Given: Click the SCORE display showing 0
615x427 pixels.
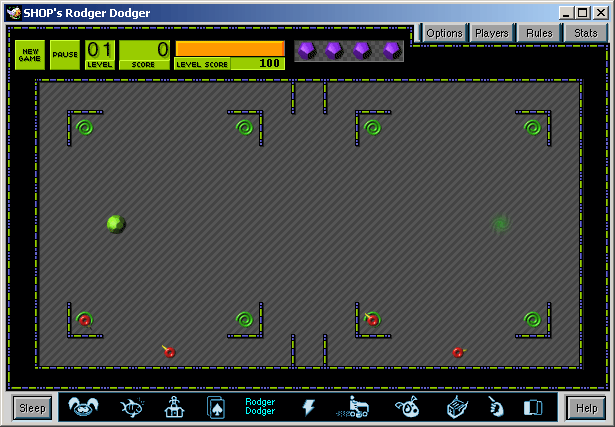Looking at the screenshot, I should 144,55.
